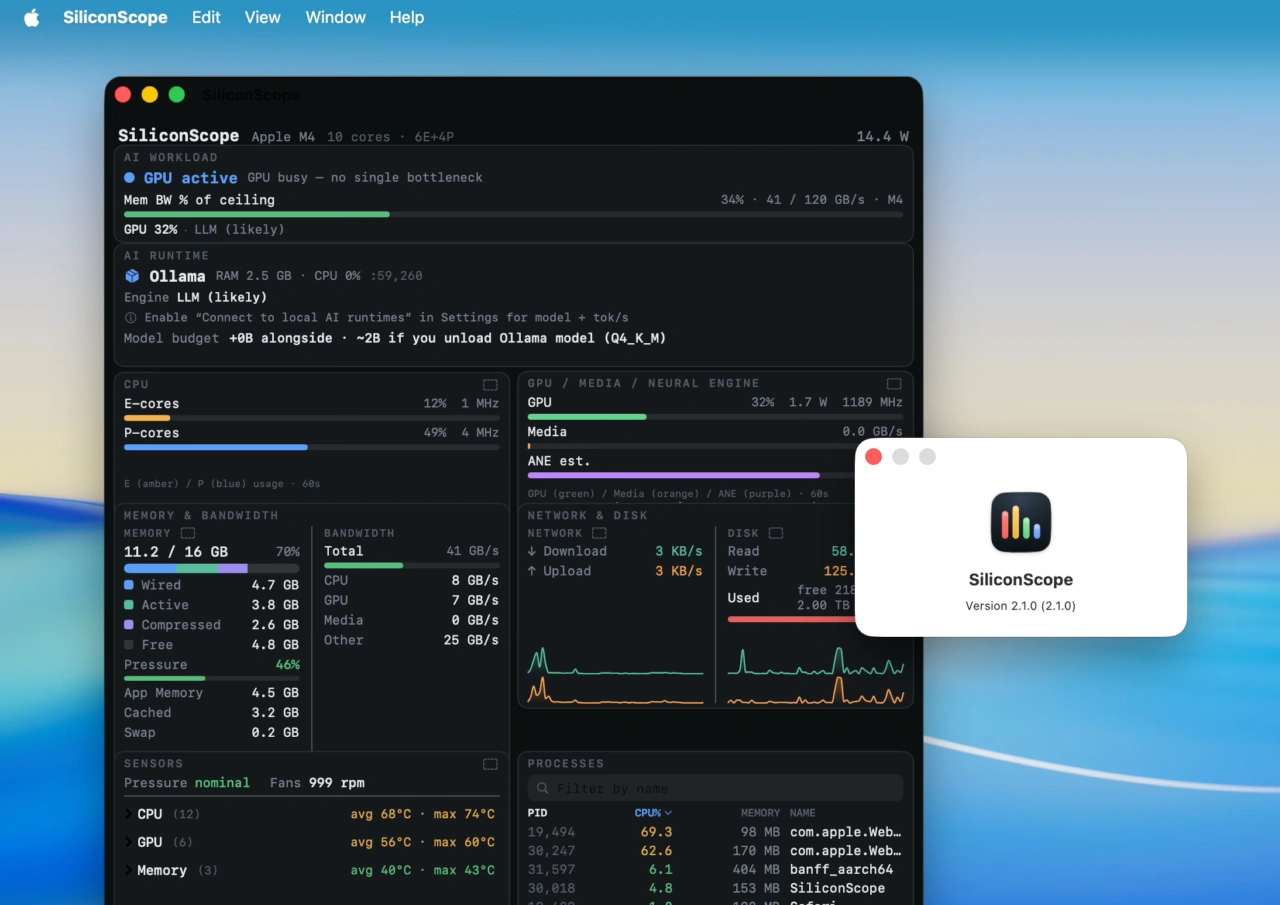This screenshot has height=905, width=1280.
Task: Click the pop-out icon in CPU panel header
Action: tap(490, 385)
